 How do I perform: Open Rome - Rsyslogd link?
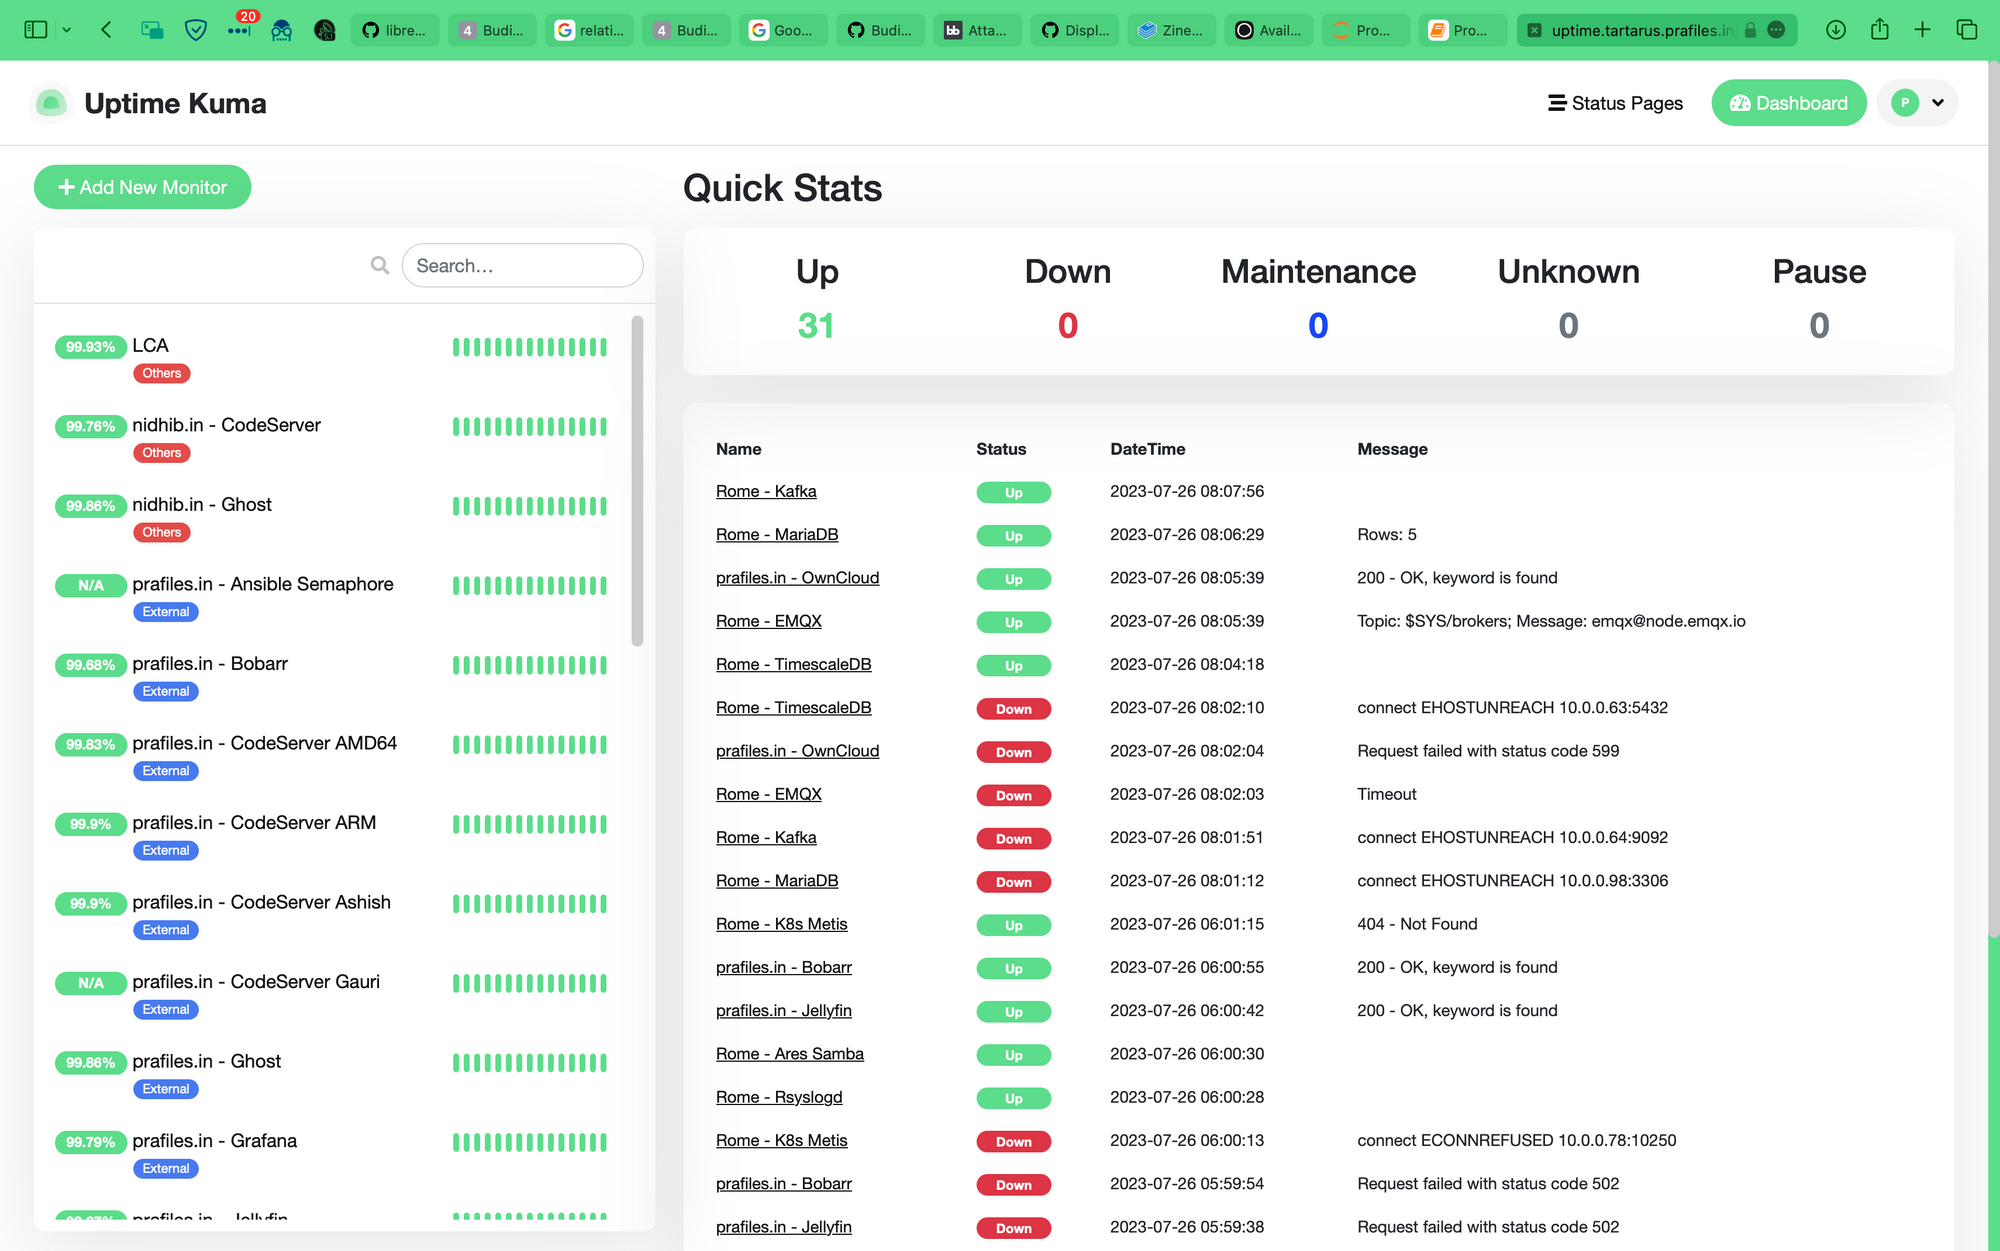[779, 1097]
